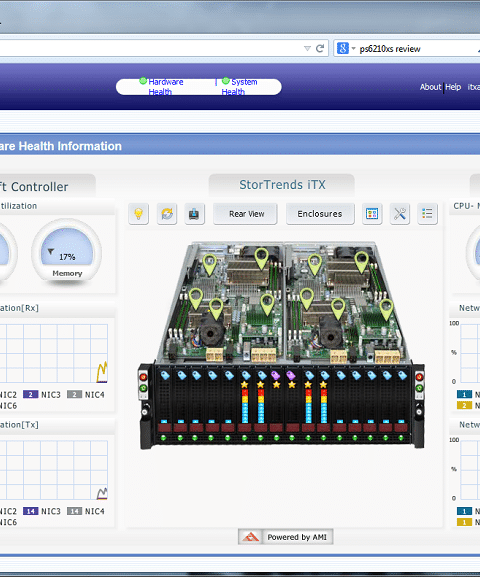Open the colored grid view icon

[372, 214]
